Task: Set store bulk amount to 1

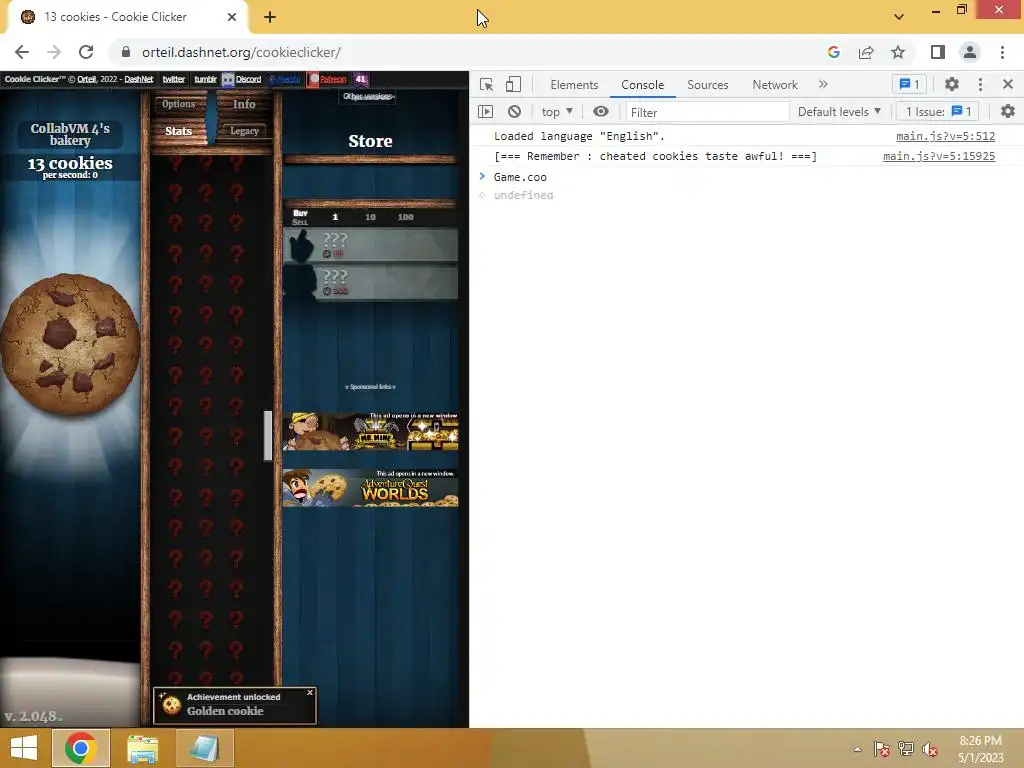Action: (335, 217)
